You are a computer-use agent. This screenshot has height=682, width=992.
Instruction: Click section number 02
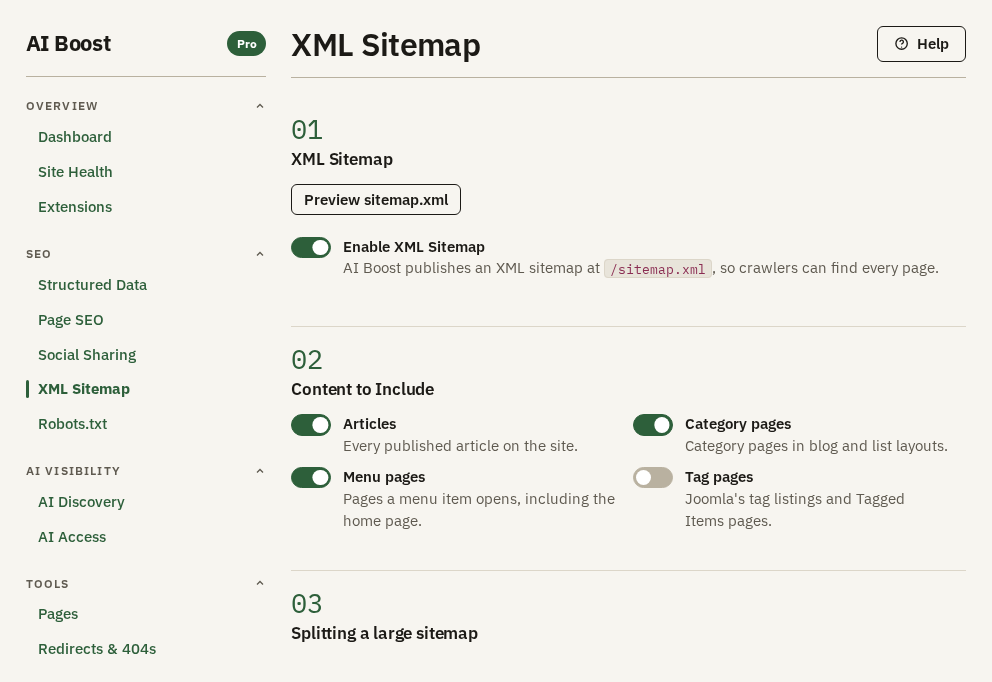tap(307, 360)
